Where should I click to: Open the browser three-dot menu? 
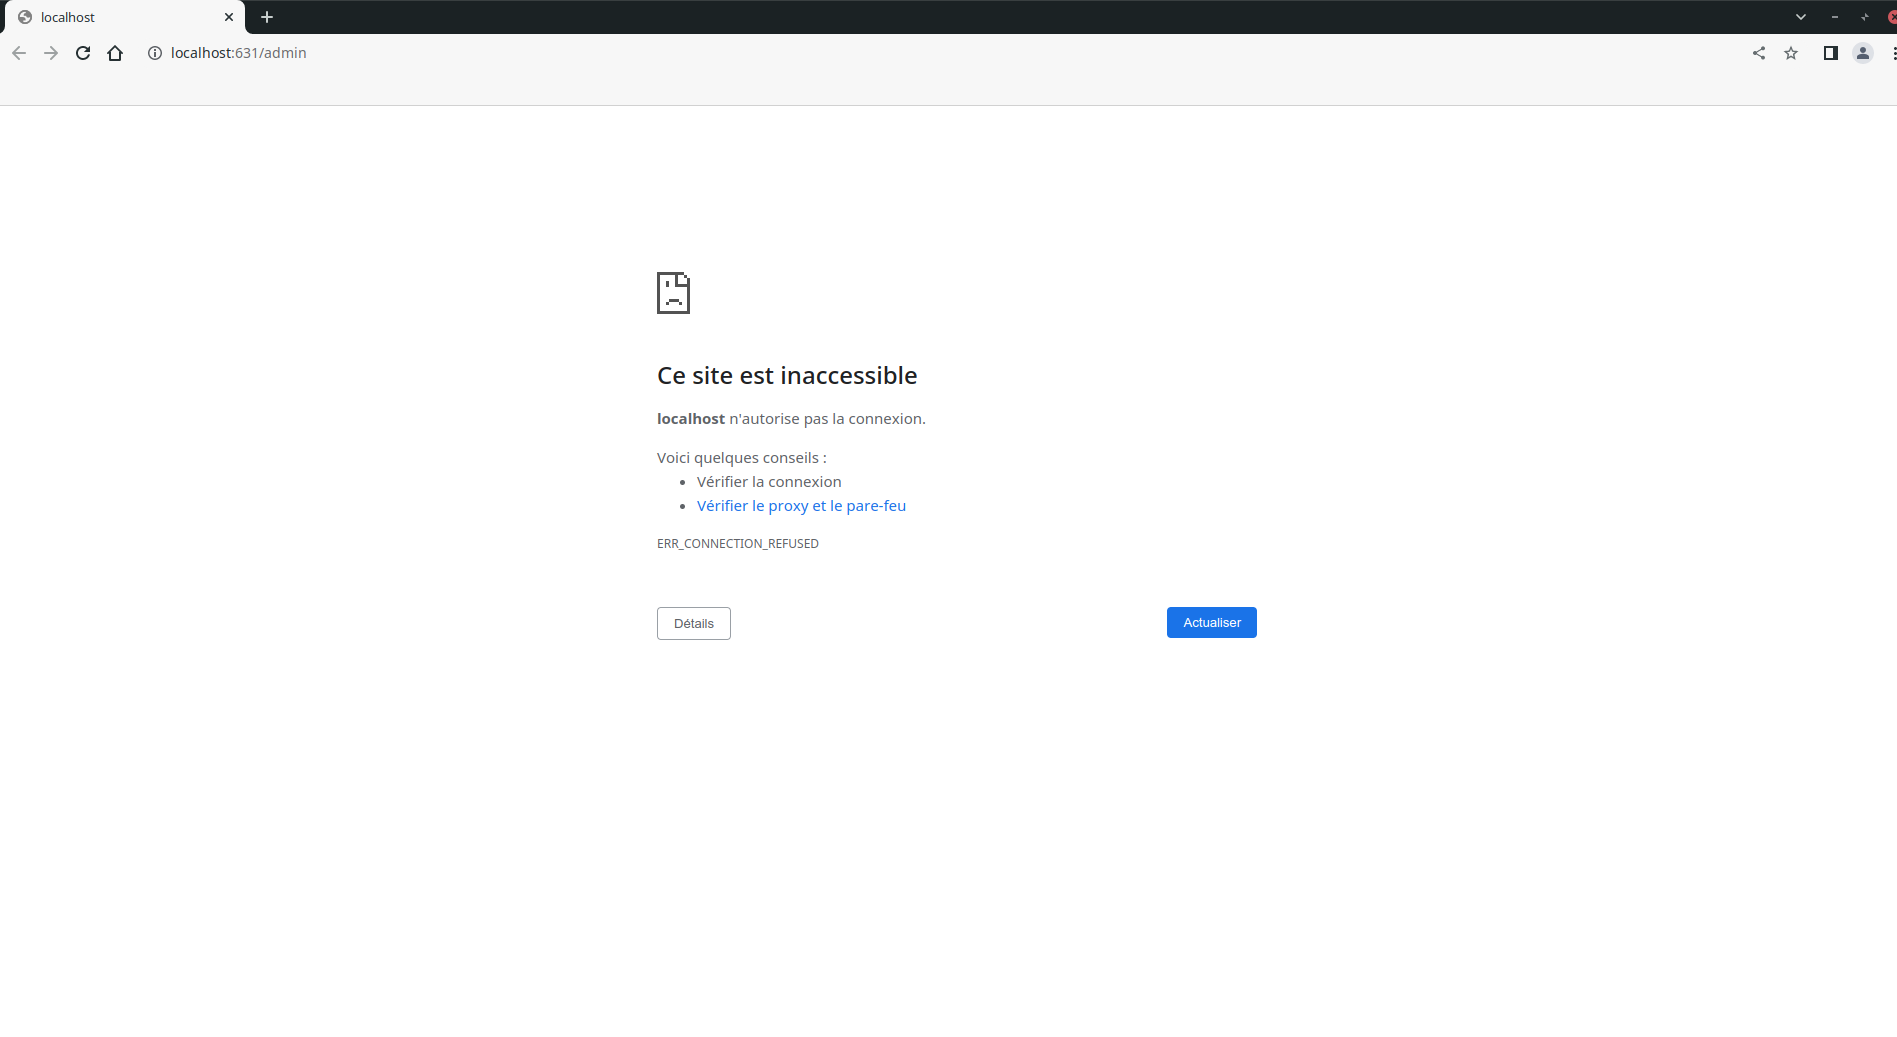[1893, 53]
